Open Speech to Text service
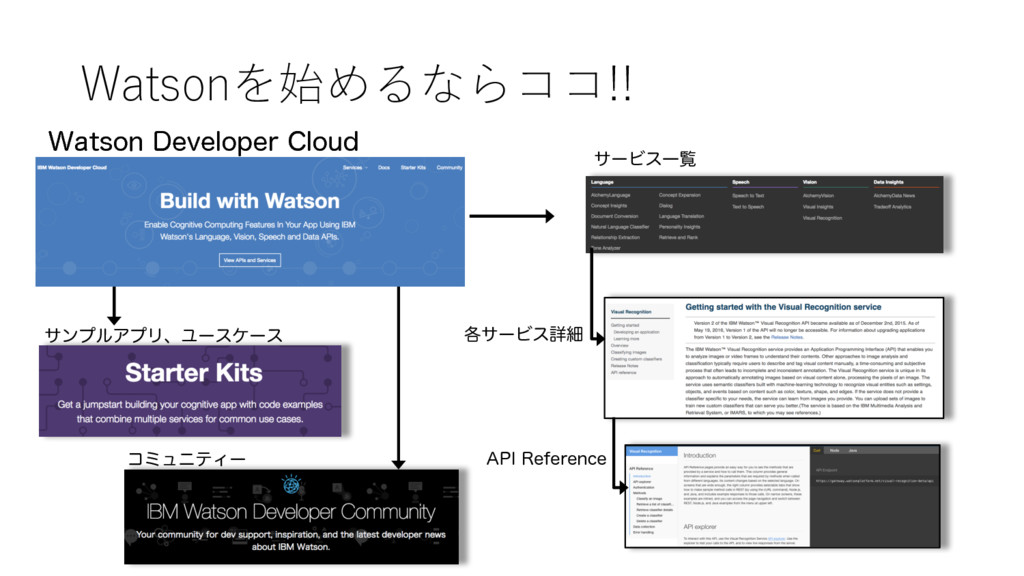Viewport: 1024px width, 576px height. [748, 195]
